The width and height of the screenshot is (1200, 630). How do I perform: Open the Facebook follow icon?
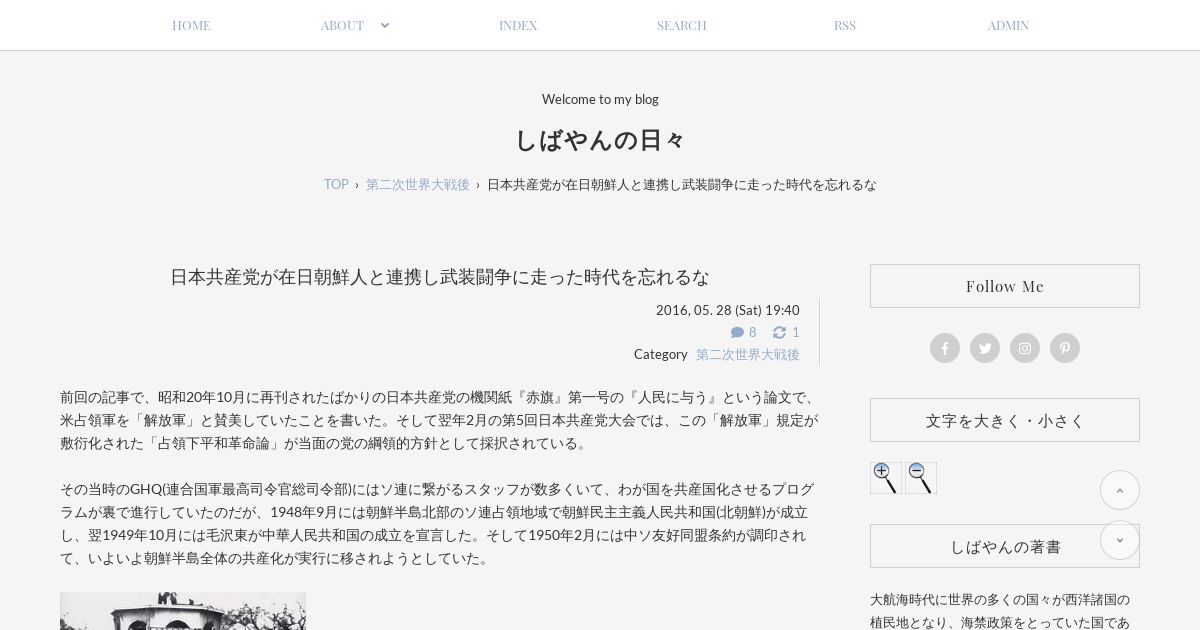tap(945, 348)
